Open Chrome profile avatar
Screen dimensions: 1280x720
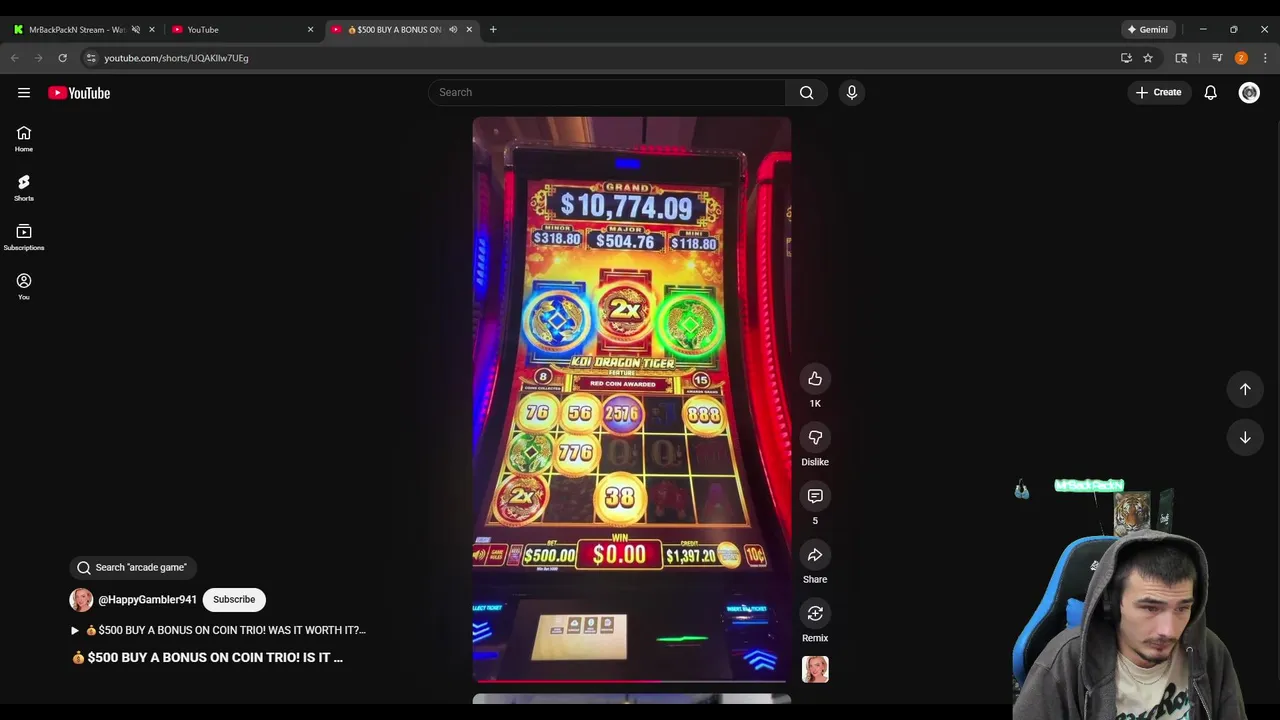1241,58
